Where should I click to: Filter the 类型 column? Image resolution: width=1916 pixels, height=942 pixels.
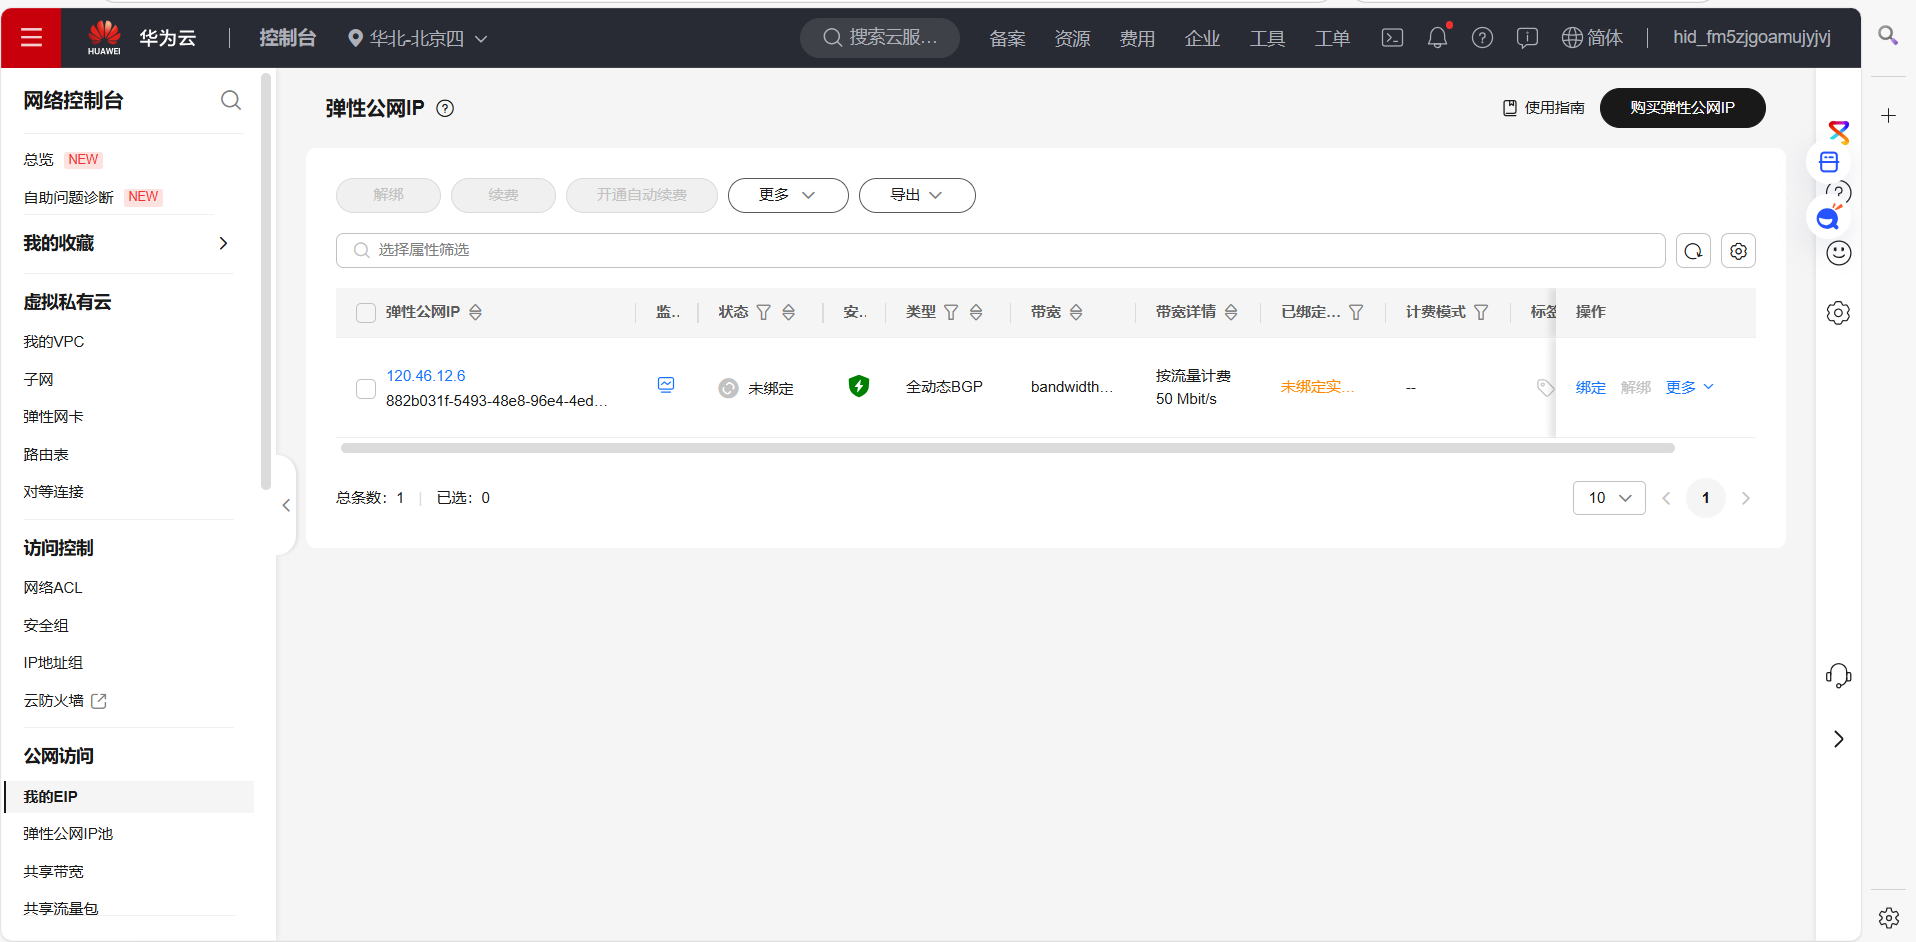(x=951, y=313)
